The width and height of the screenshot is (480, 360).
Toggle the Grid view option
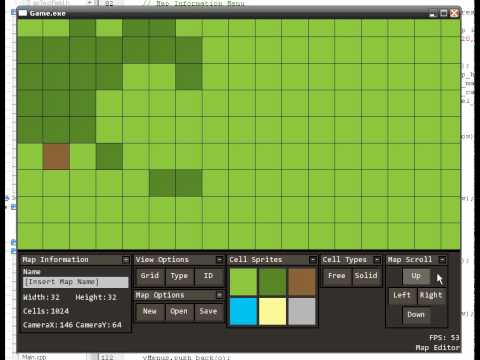click(x=150, y=276)
